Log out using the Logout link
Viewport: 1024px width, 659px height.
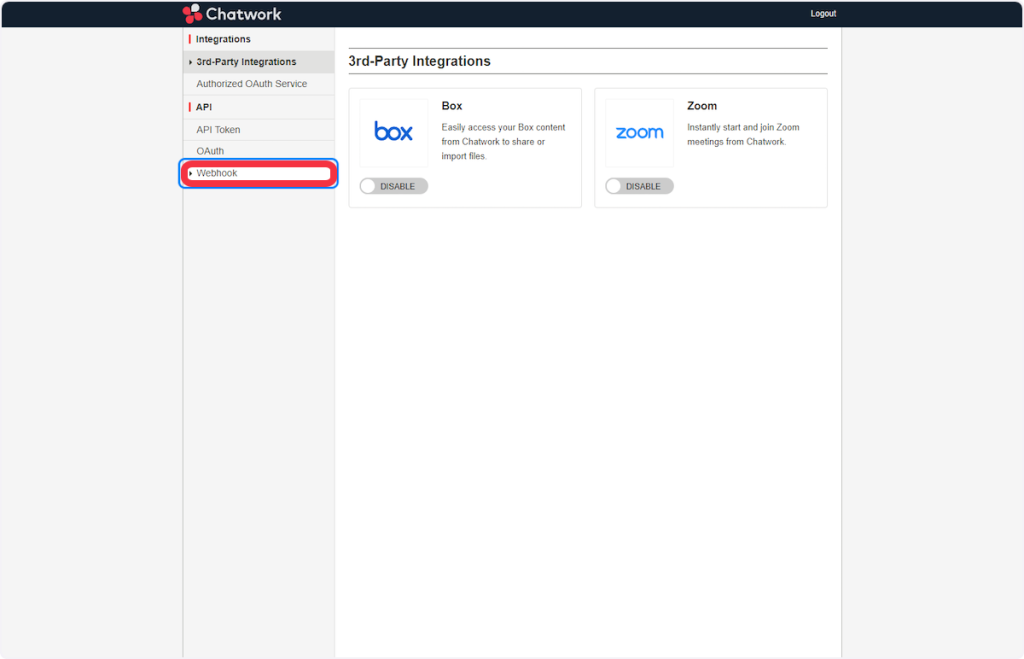823,14
